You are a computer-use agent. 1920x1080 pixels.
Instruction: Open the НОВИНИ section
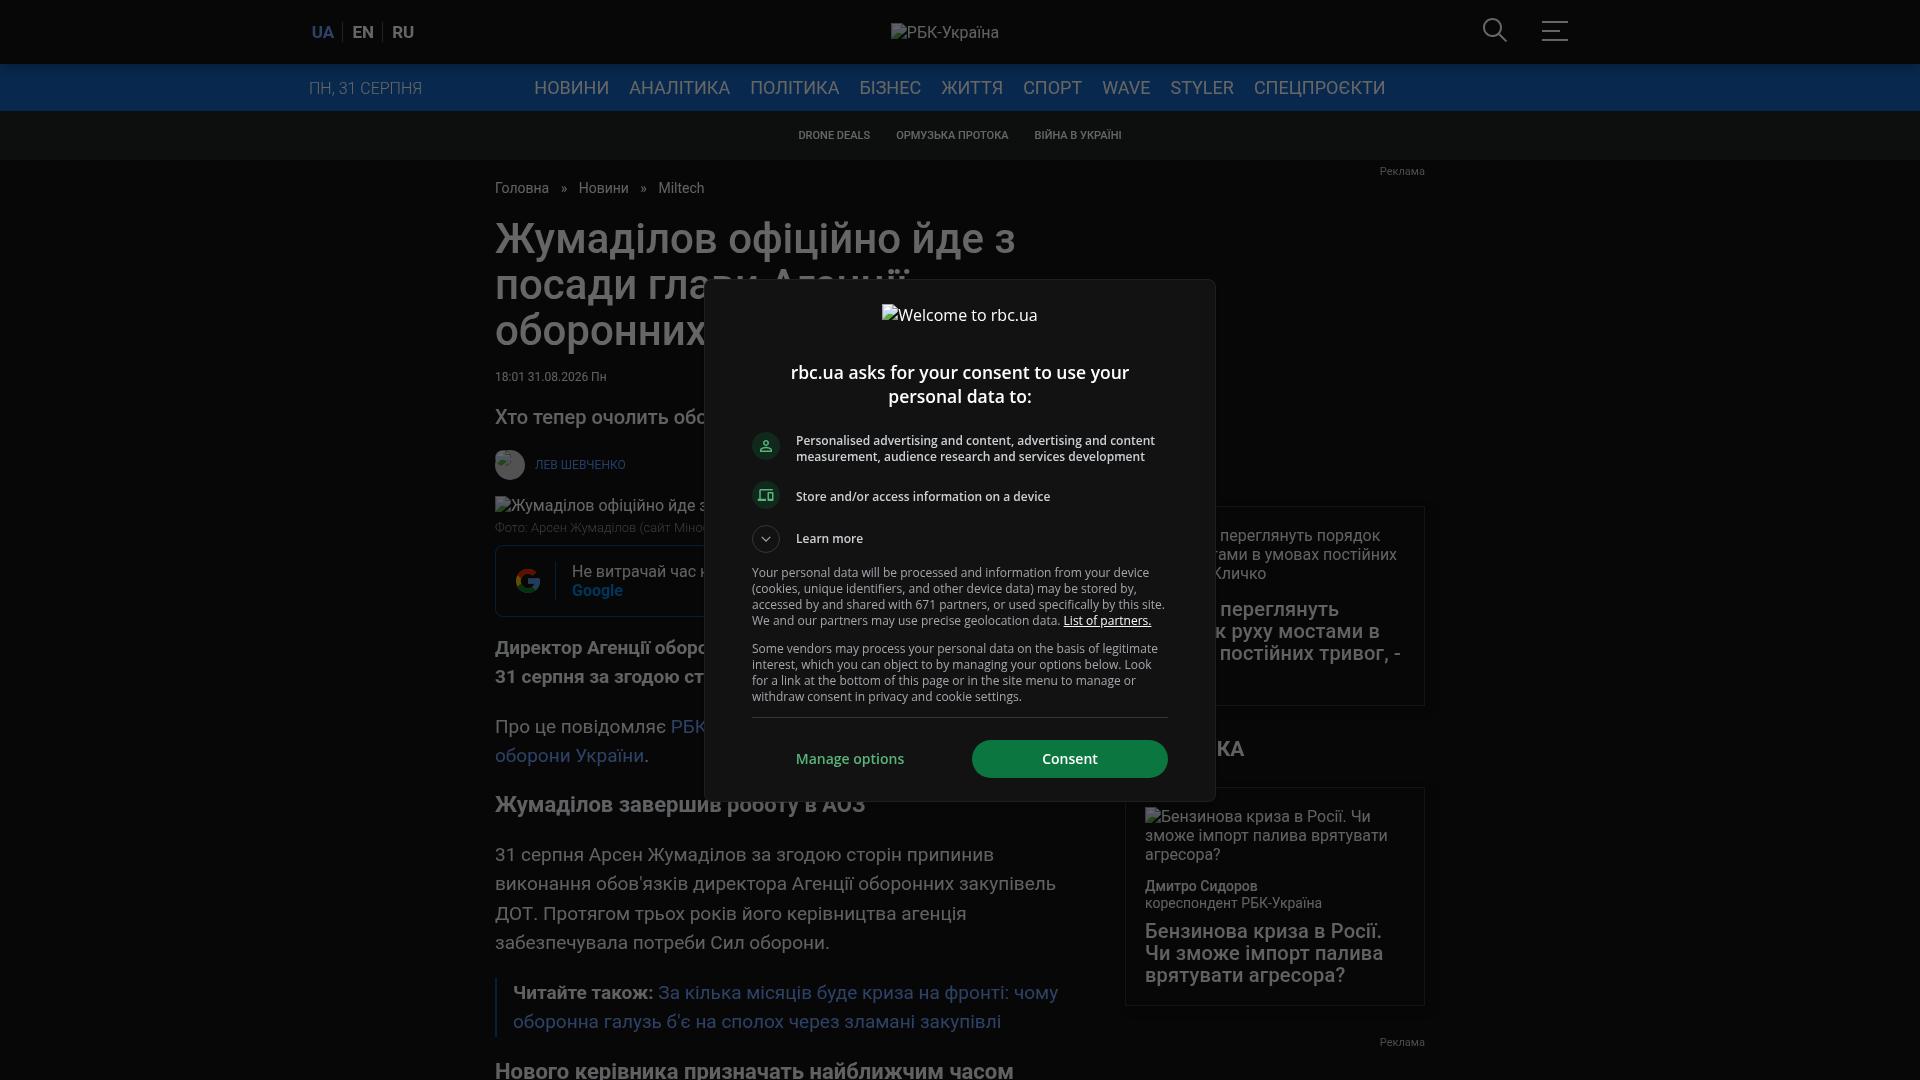point(571,88)
